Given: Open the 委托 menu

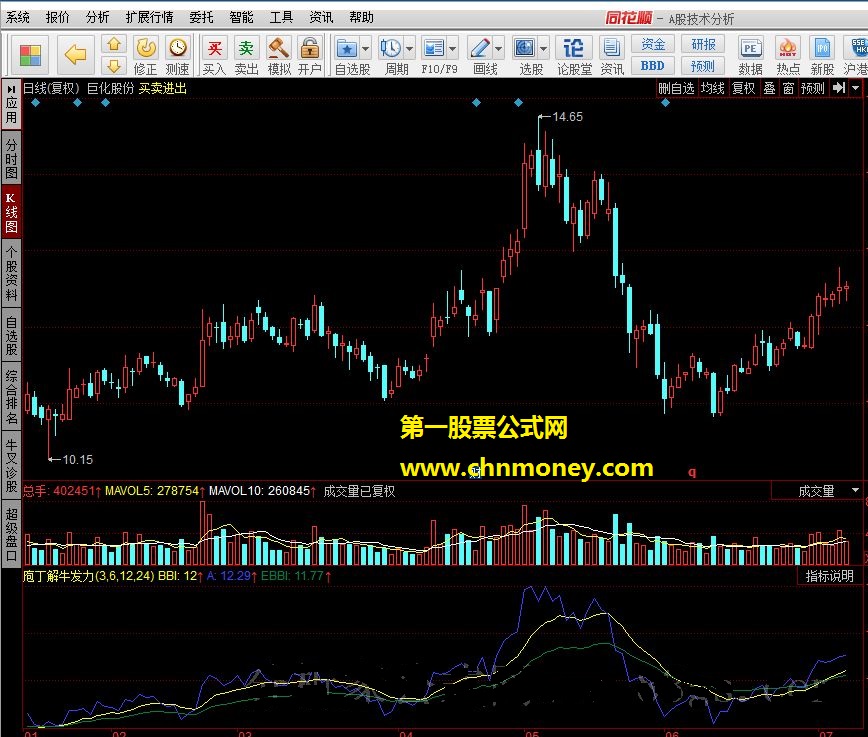Looking at the screenshot, I should click(x=201, y=17).
